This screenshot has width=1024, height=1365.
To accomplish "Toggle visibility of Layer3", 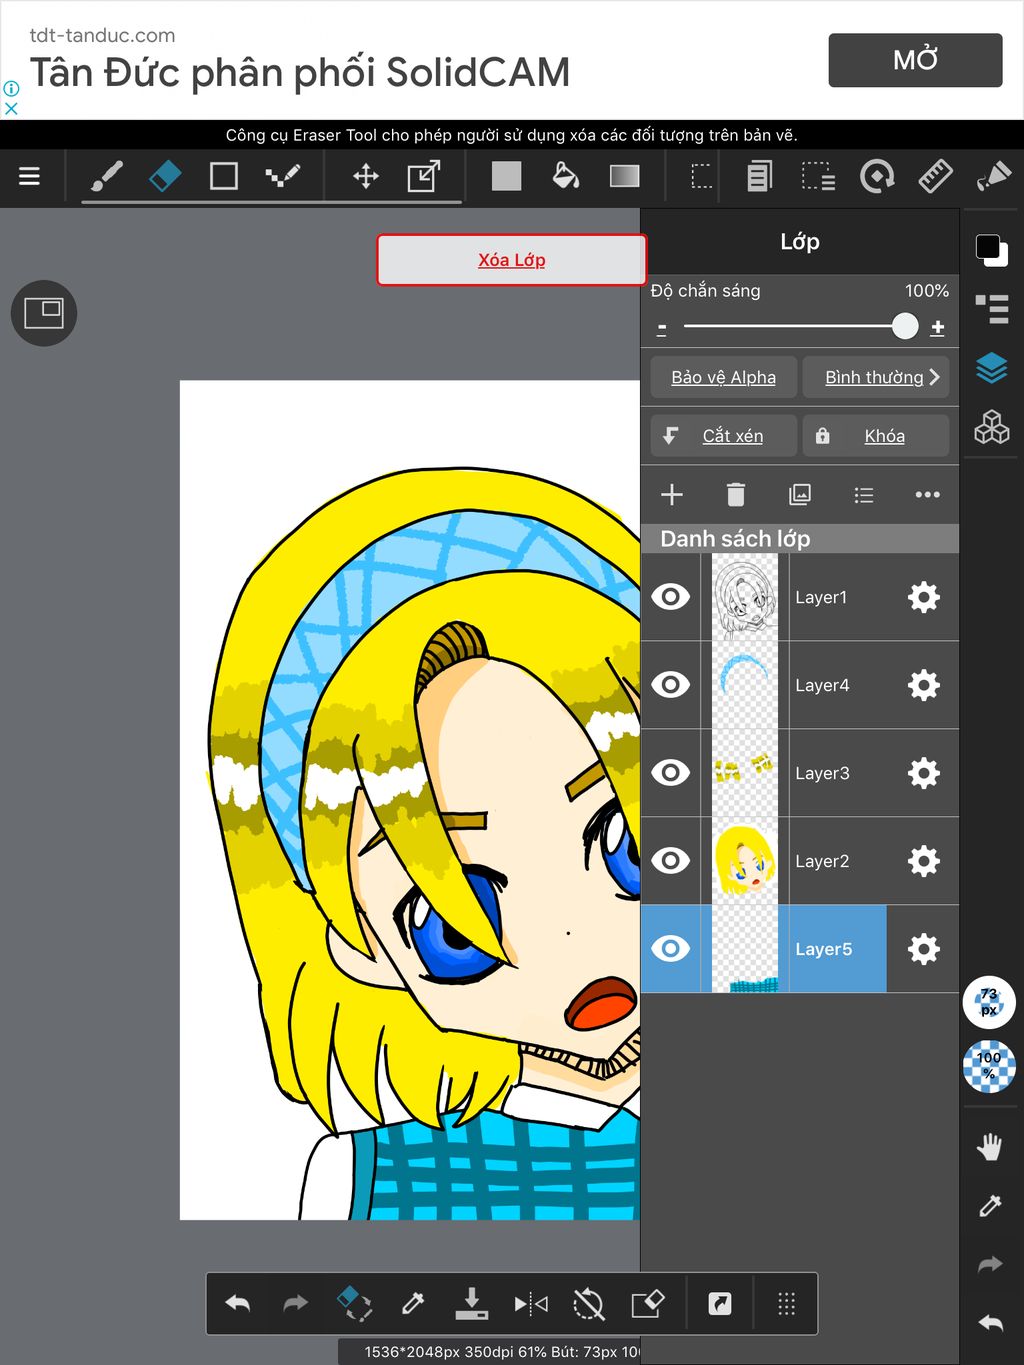I will (671, 773).
